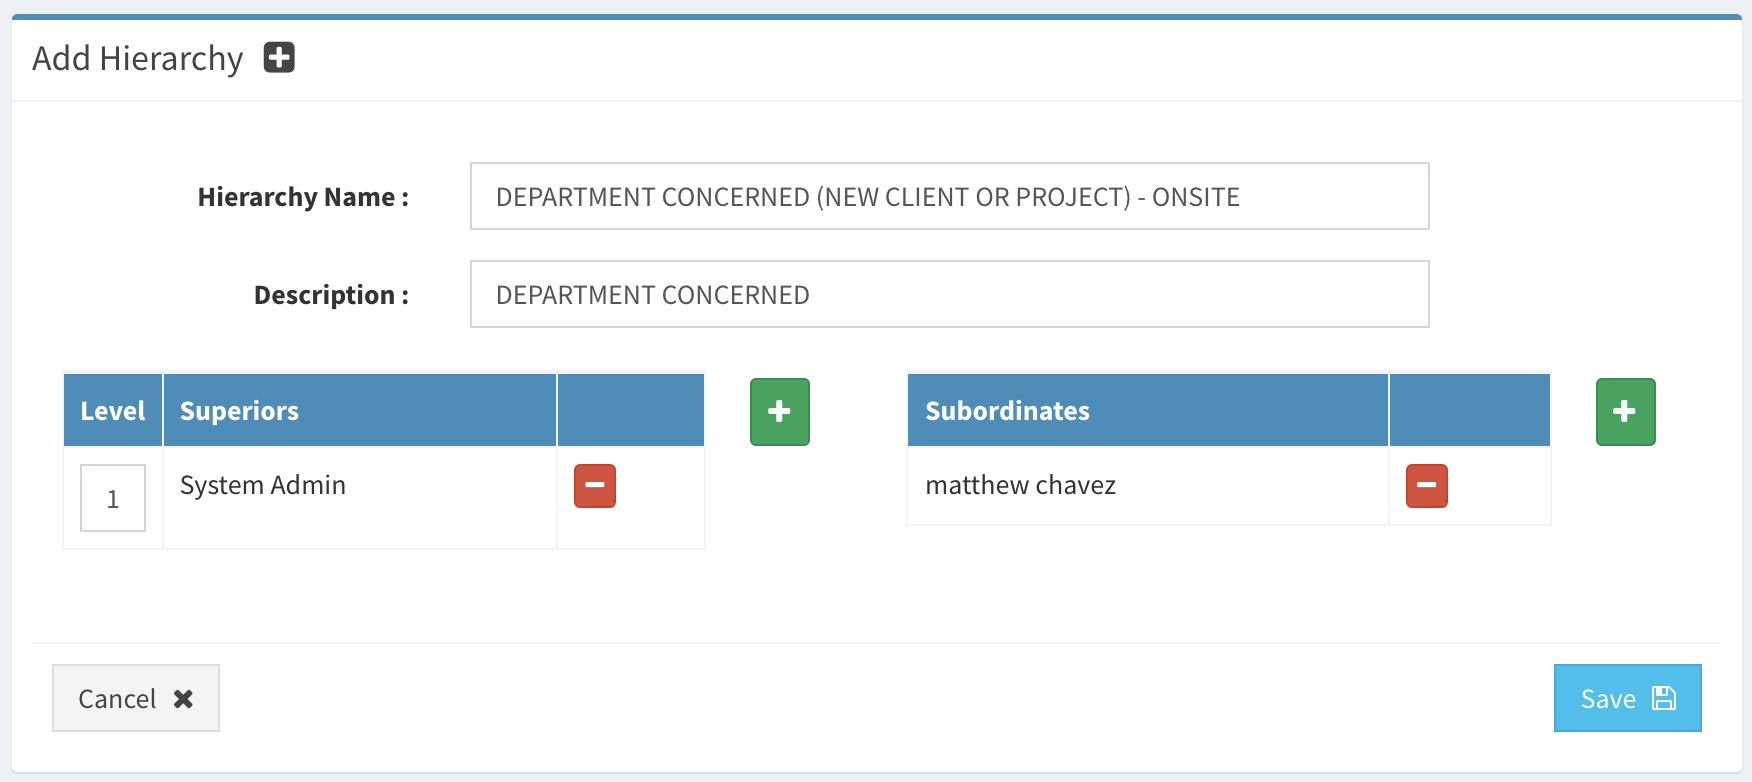
Task: Focus the Hierarchy Name text field
Action: (949, 196)
